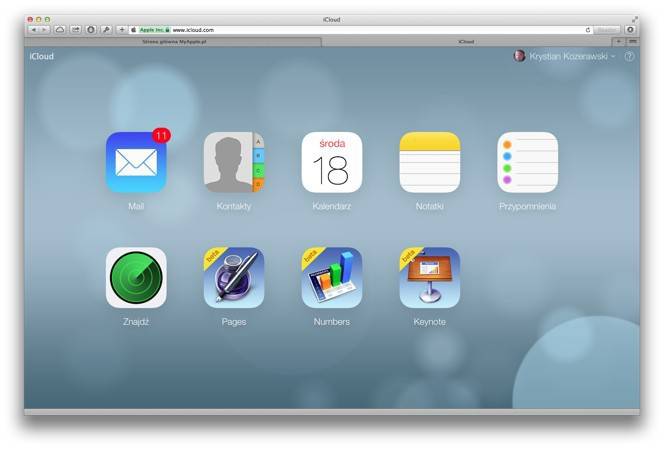
Task: Open the Kalendarz calendar icon
Action: coord(332,162)
